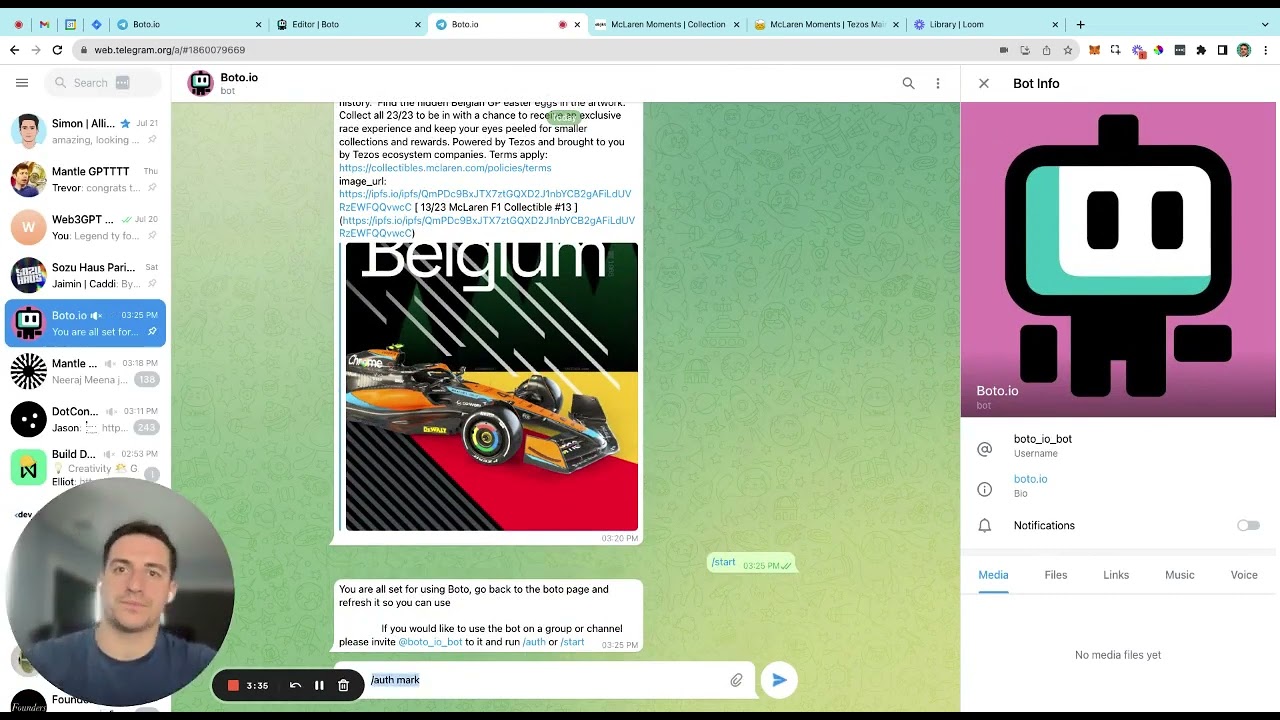Open the Mantle chat with 138 unread
This screenshot has height=720, width=1280.
85,371
